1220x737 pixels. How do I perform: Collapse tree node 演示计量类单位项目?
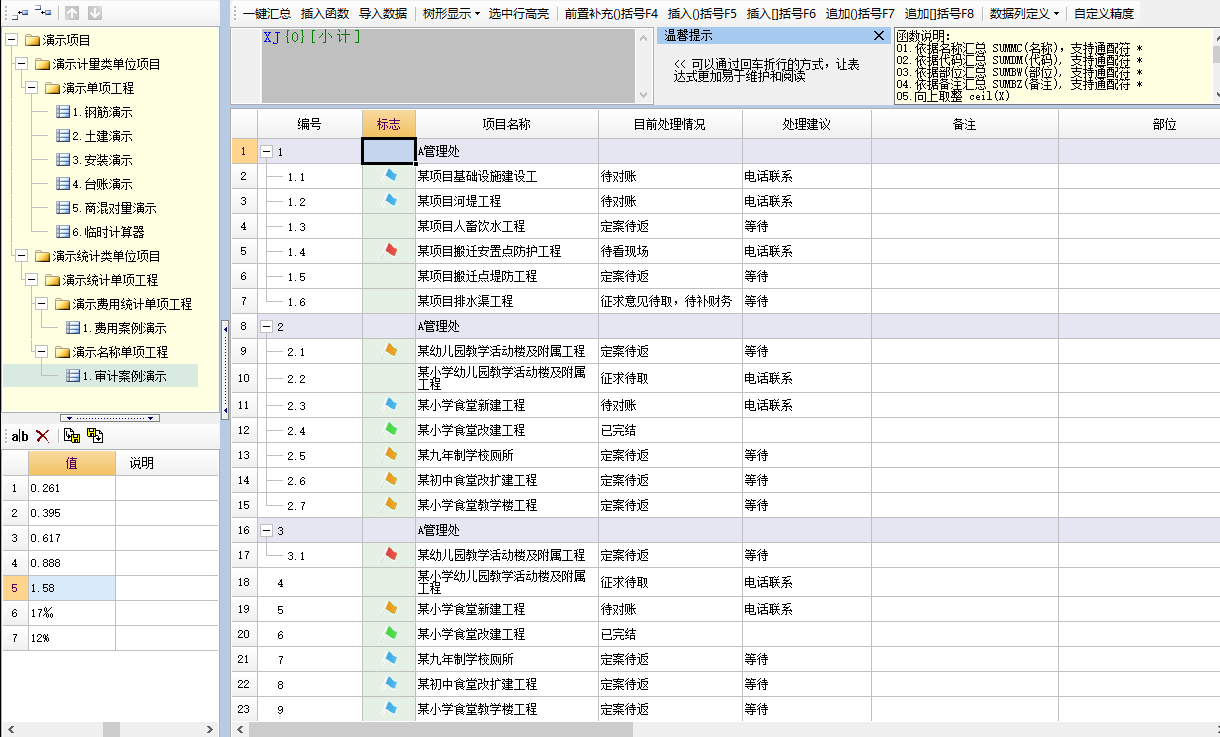tap(22, 62)
